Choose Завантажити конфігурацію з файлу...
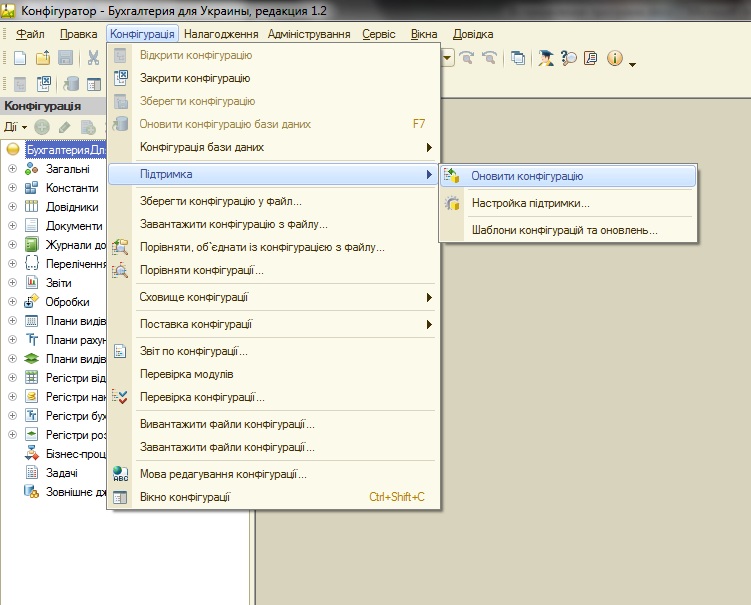Viewport: 751px width, 605px height. (x=273, y=224)
